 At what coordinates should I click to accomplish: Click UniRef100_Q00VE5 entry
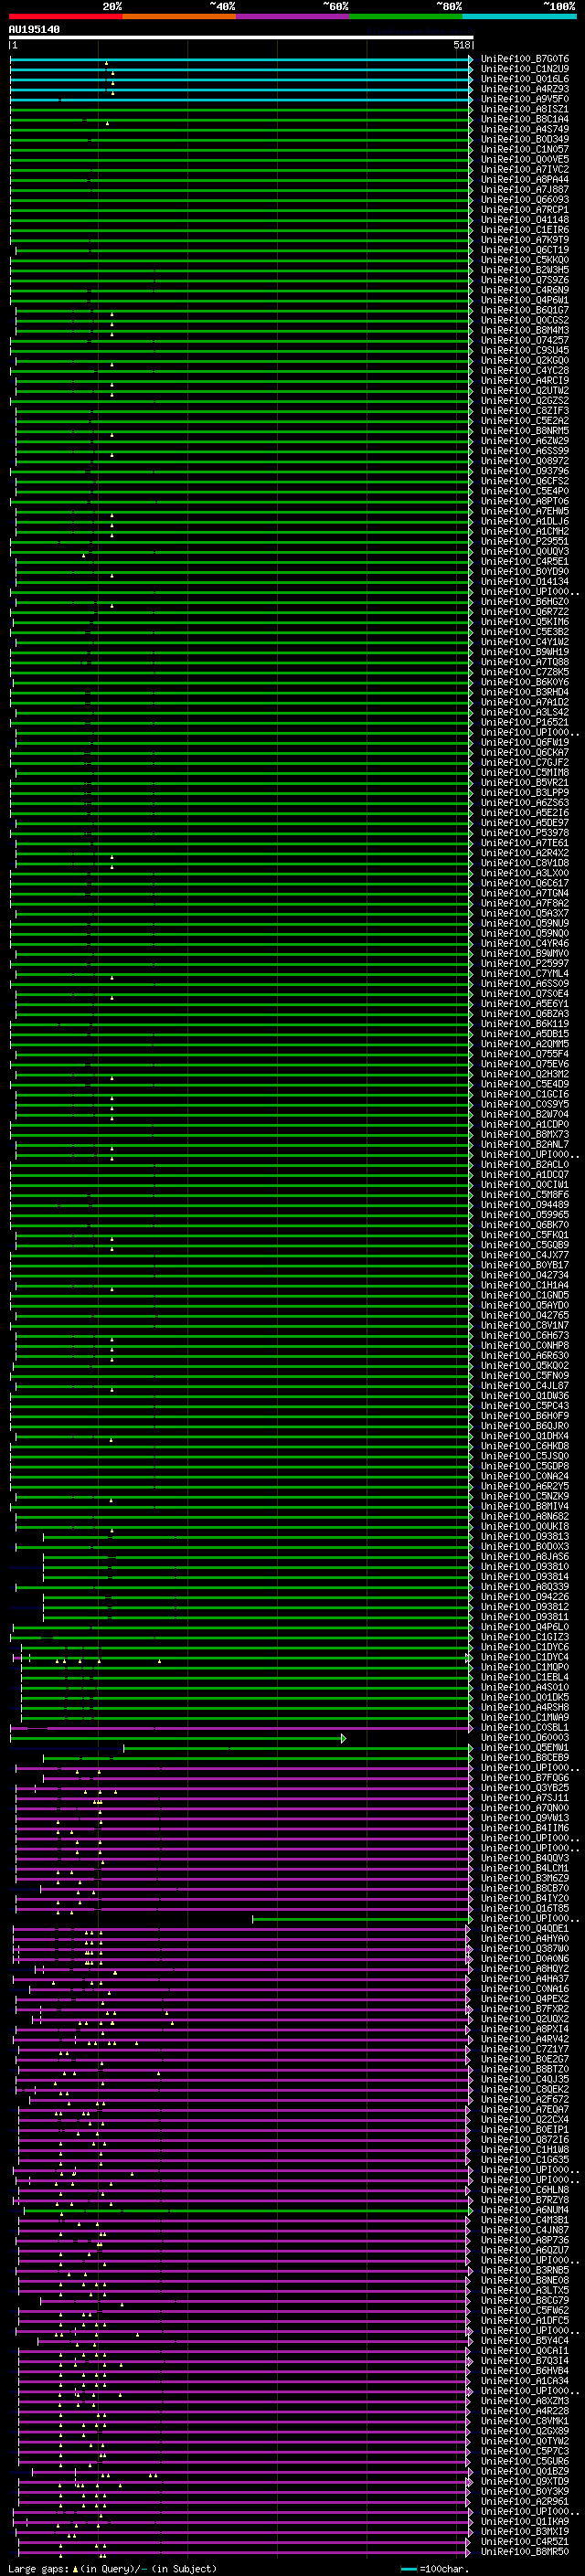tap(525, 159)
